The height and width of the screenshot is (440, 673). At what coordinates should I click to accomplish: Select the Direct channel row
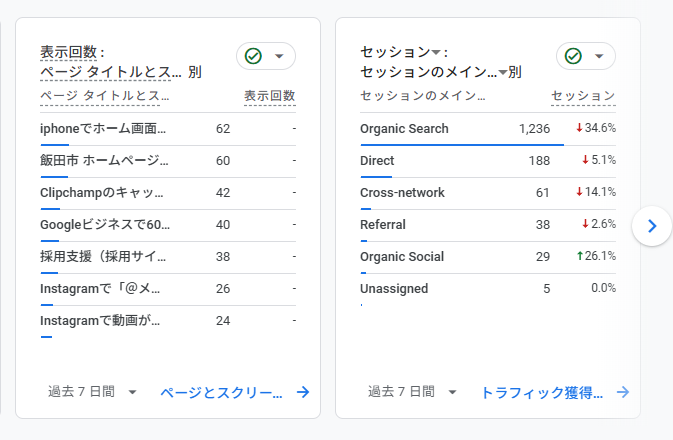point(377,161)
